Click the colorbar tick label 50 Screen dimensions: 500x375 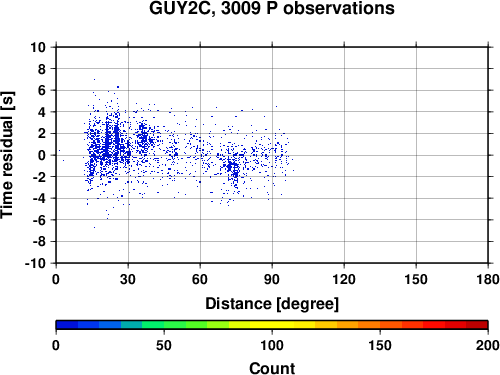(x=164, y=345)
